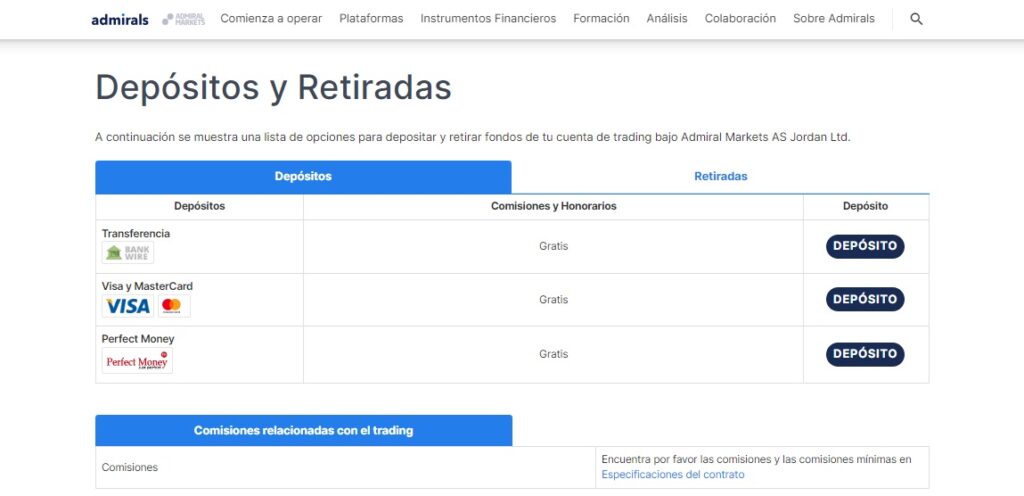This screenshot has height=496, width=1024.
Task: Open the Comienza a operar menu
Action: pyautogui.click(x=271, y=19)
